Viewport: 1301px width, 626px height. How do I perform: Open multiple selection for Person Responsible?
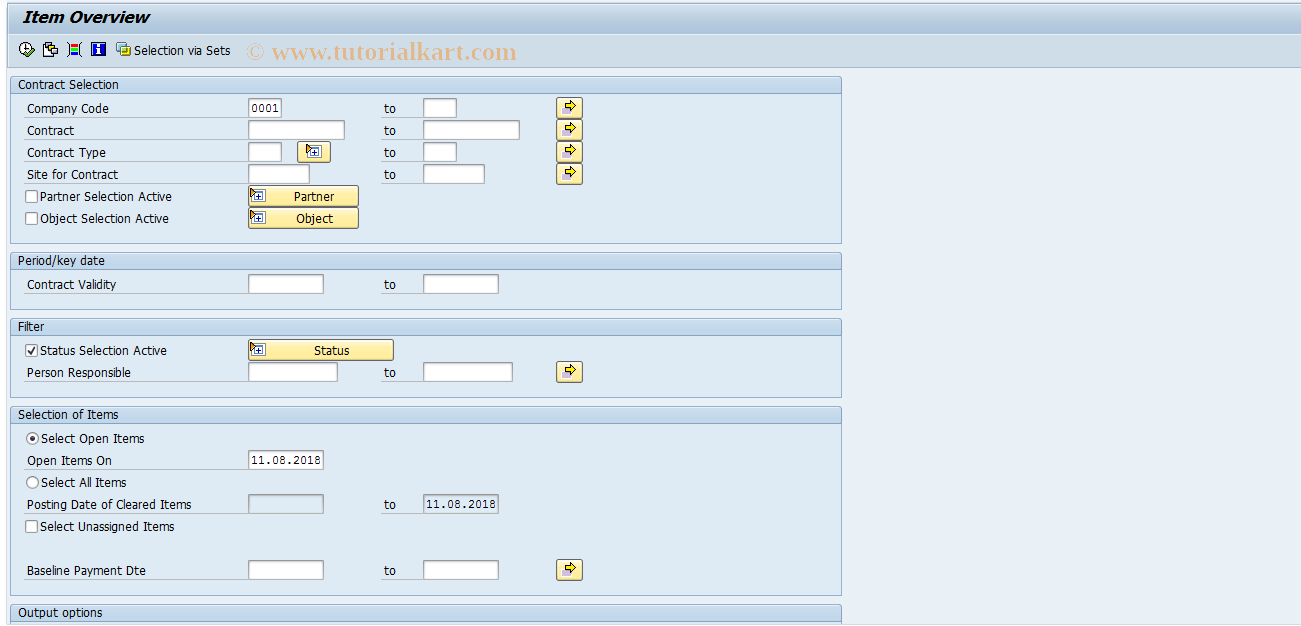pyautogui.click(x=569, y=371)
